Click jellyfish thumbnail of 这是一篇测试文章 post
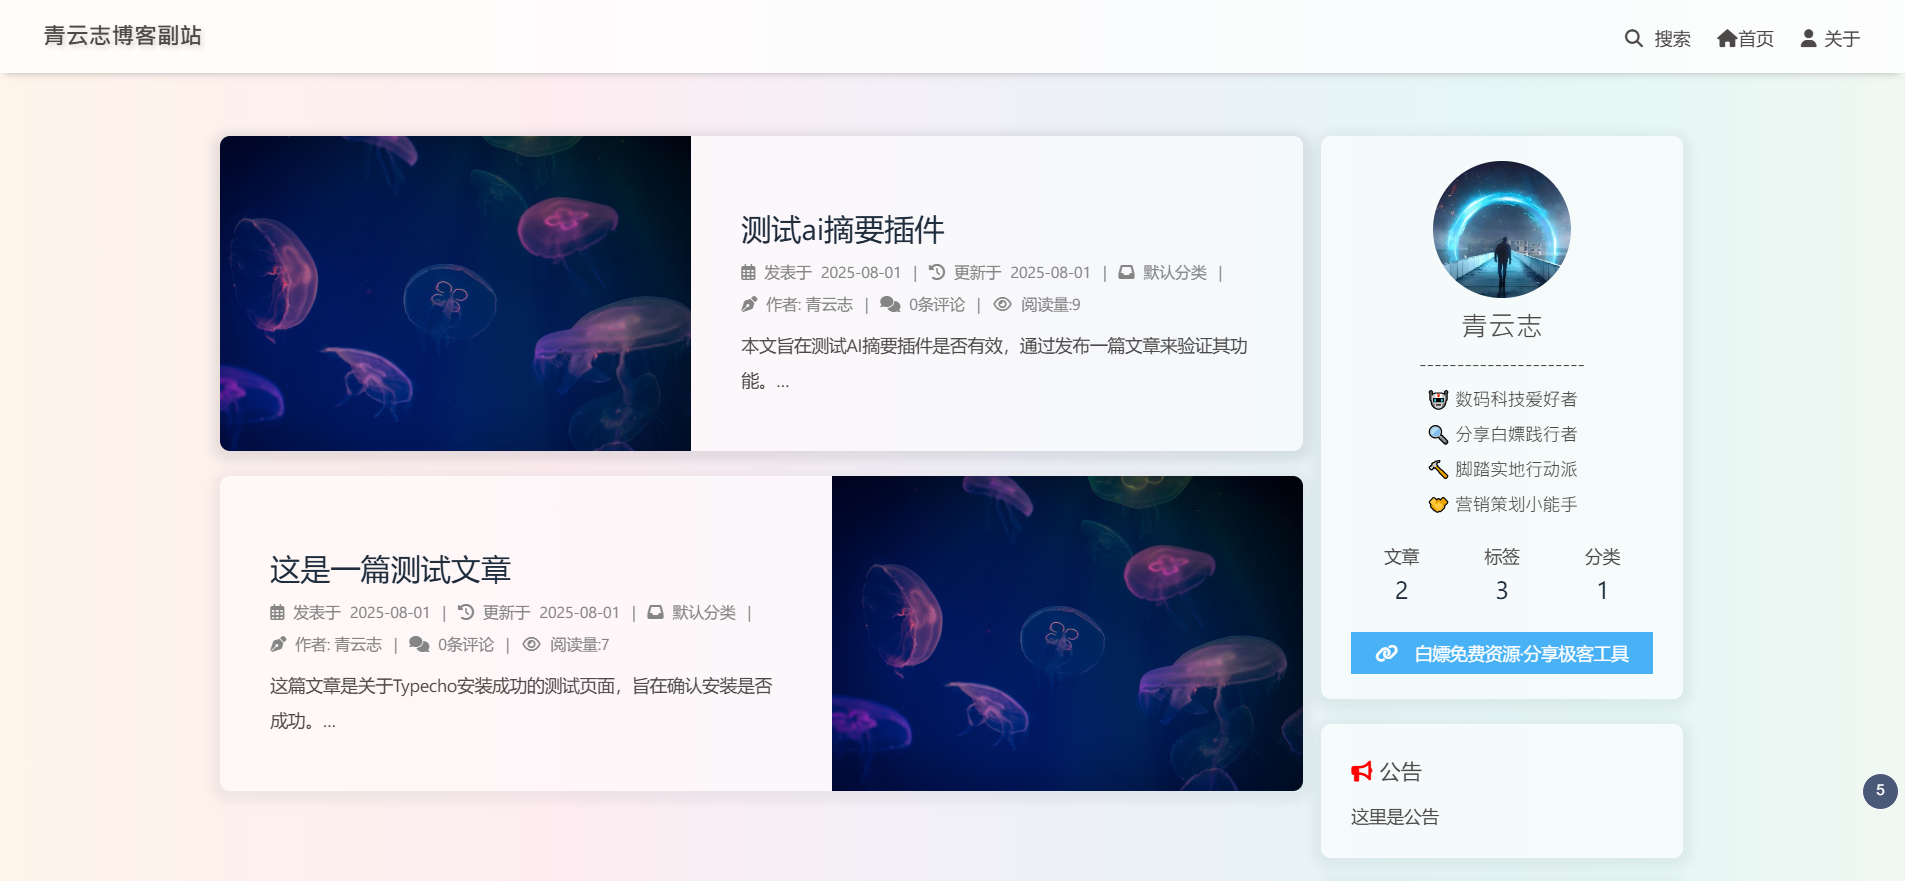 click(x=1067, y=633)
